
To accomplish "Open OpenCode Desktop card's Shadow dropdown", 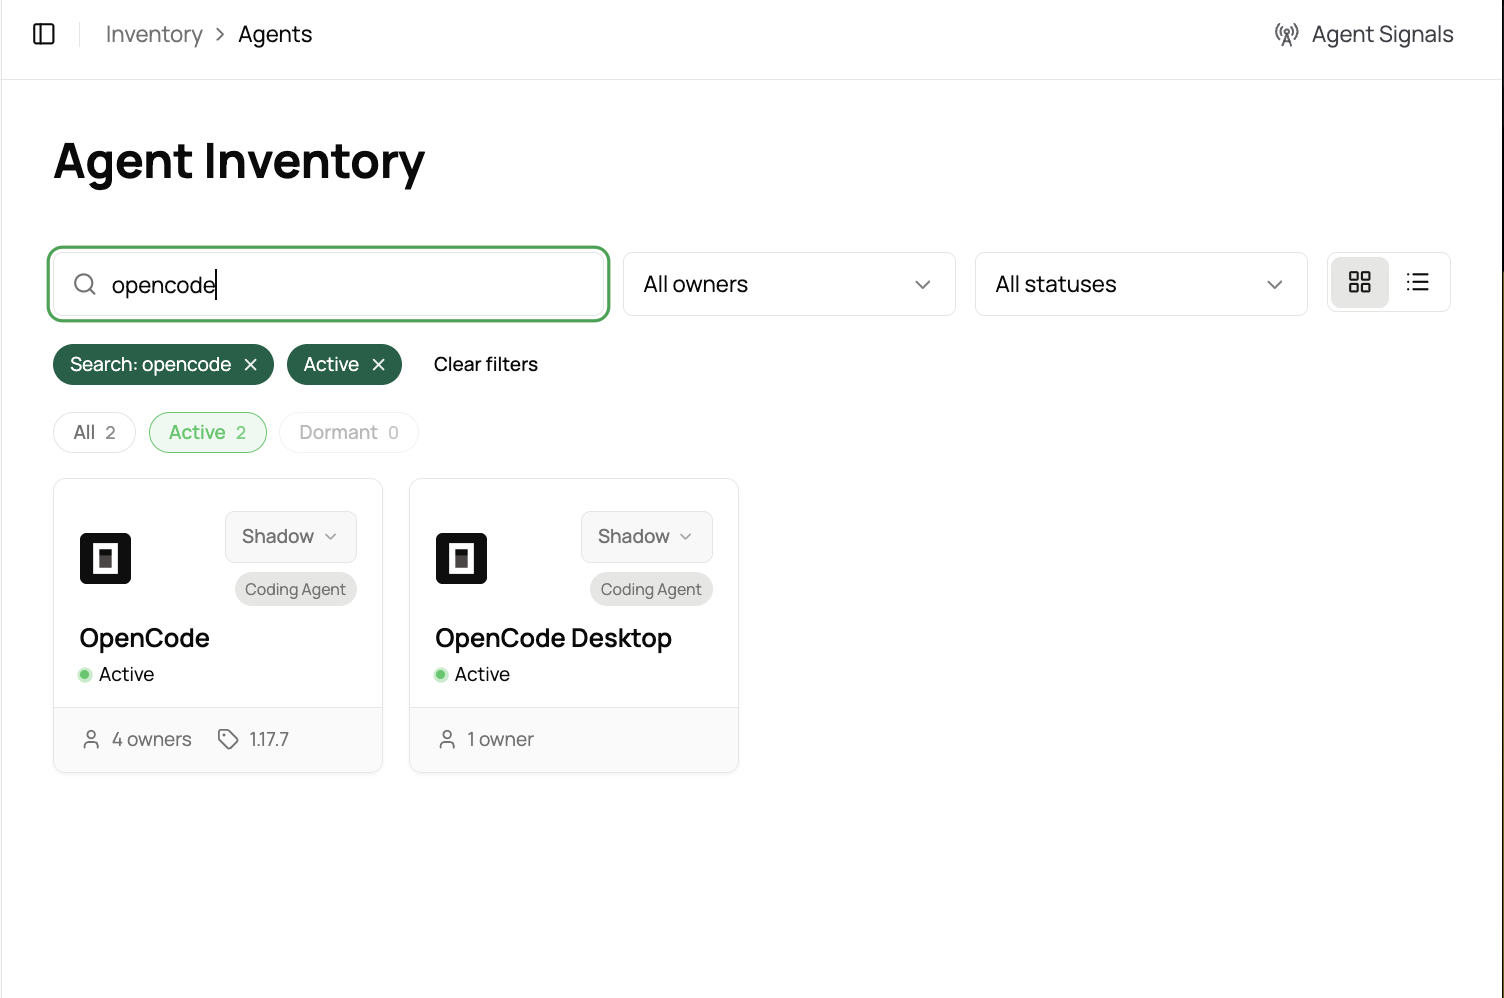I will (x=647, y=537).
